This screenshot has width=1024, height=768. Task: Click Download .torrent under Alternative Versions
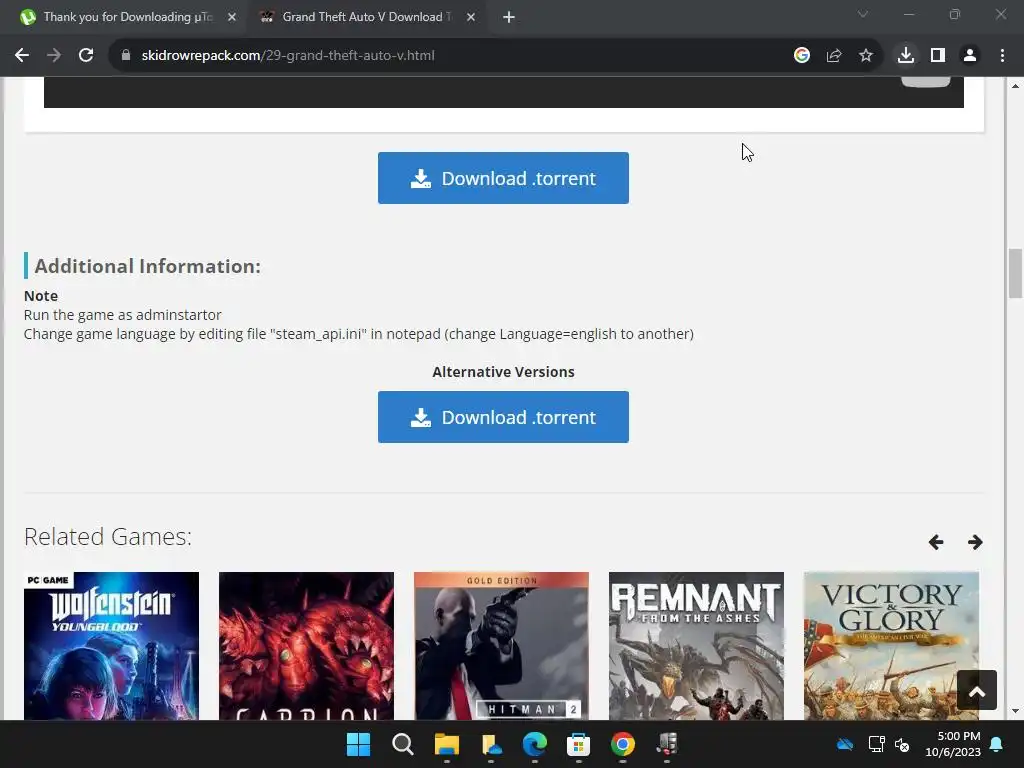point(503,417)
